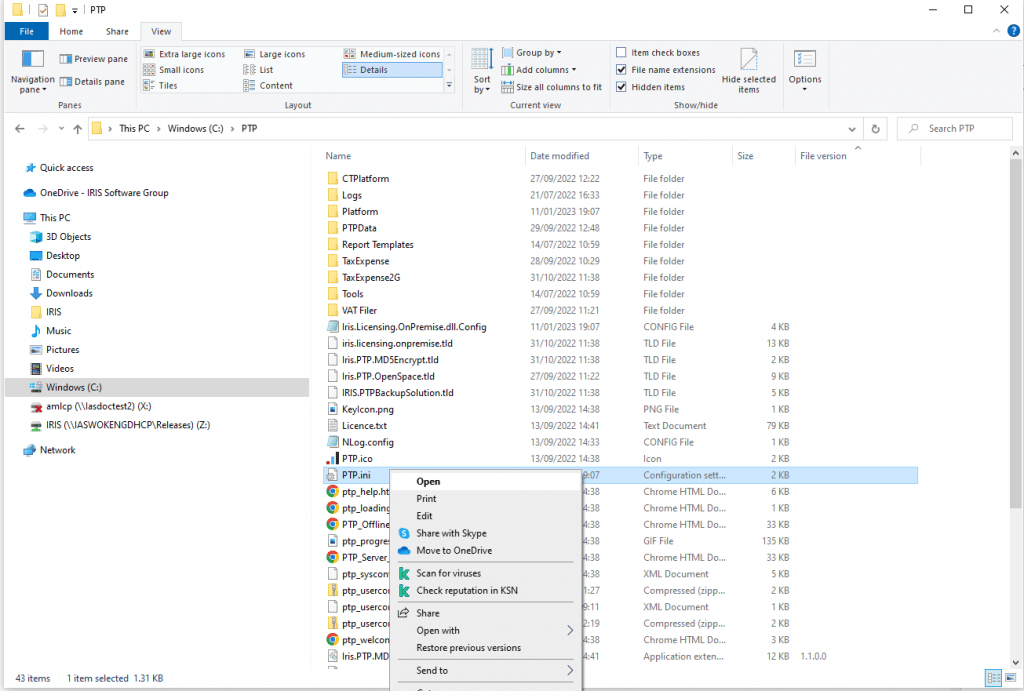Enable Item check boxes option

click(622, 53)
